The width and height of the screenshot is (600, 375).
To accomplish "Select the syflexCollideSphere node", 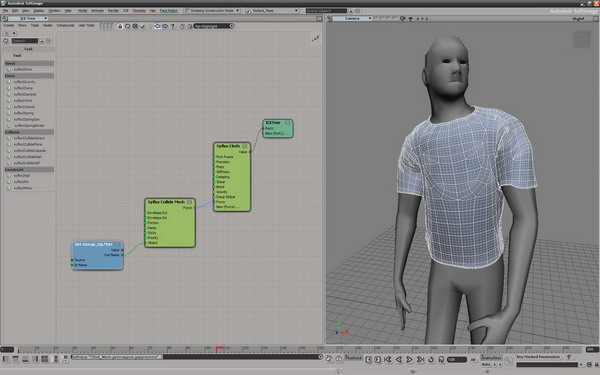I will tap(29, 138).
